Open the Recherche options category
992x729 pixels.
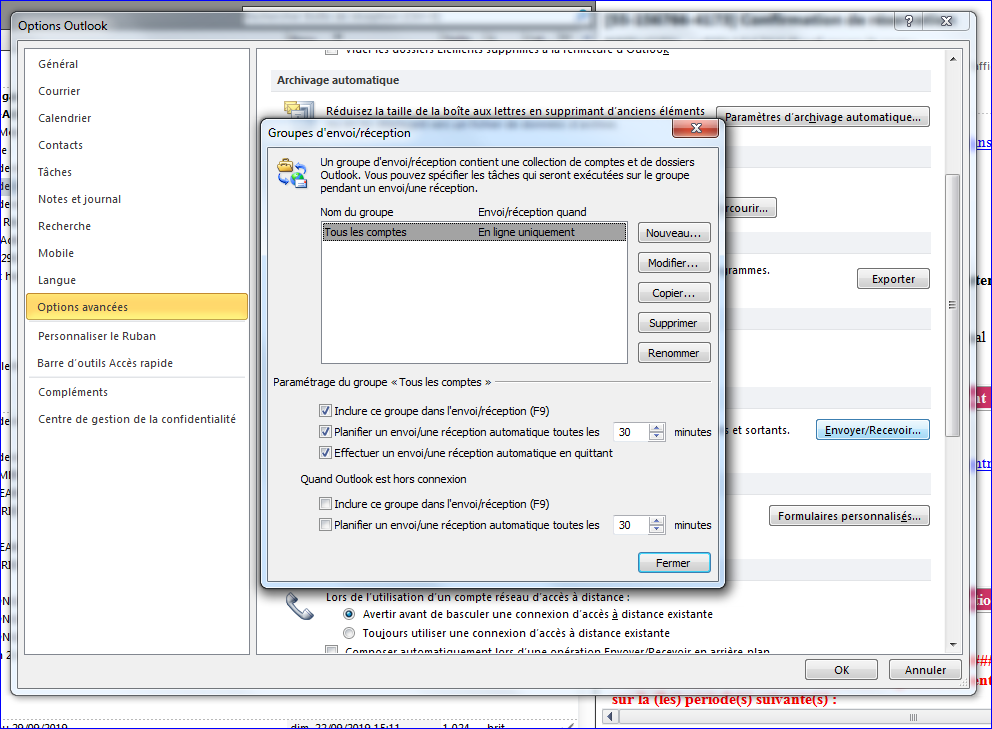tap(137, 226)
